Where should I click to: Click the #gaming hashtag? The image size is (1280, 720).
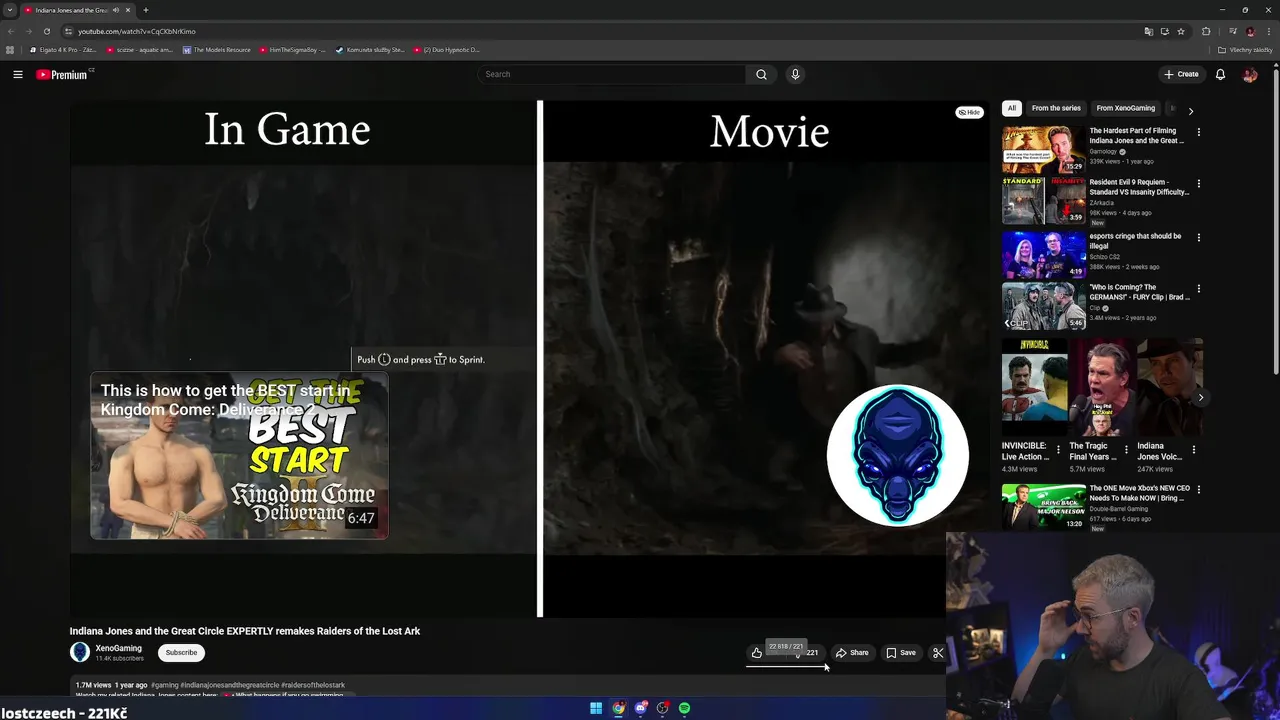point(164,685)
